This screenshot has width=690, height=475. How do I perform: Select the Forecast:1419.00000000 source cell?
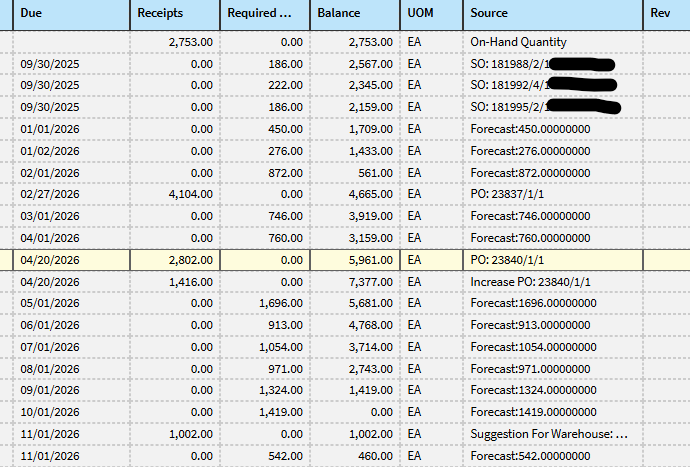click(x=553, y=412)
